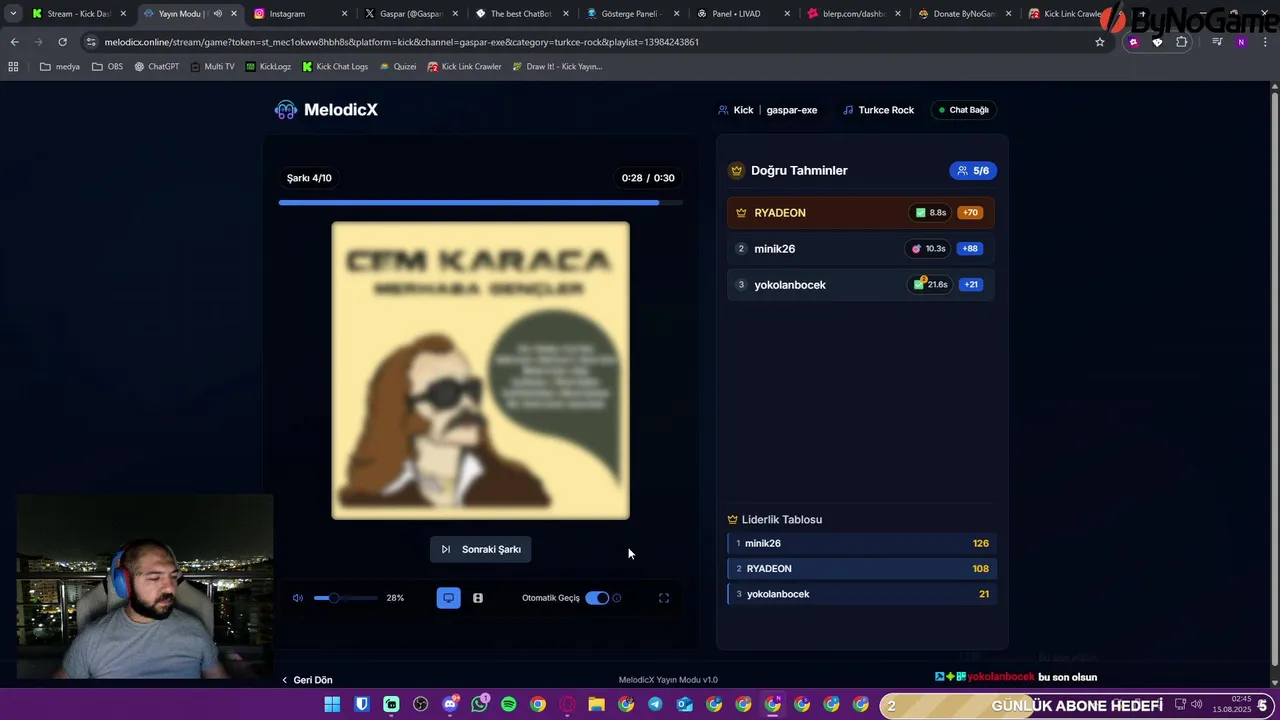Screen dimensions: 1280x720
Task: Open the KickLogz bookmark
Action: [x=268, y=67]
